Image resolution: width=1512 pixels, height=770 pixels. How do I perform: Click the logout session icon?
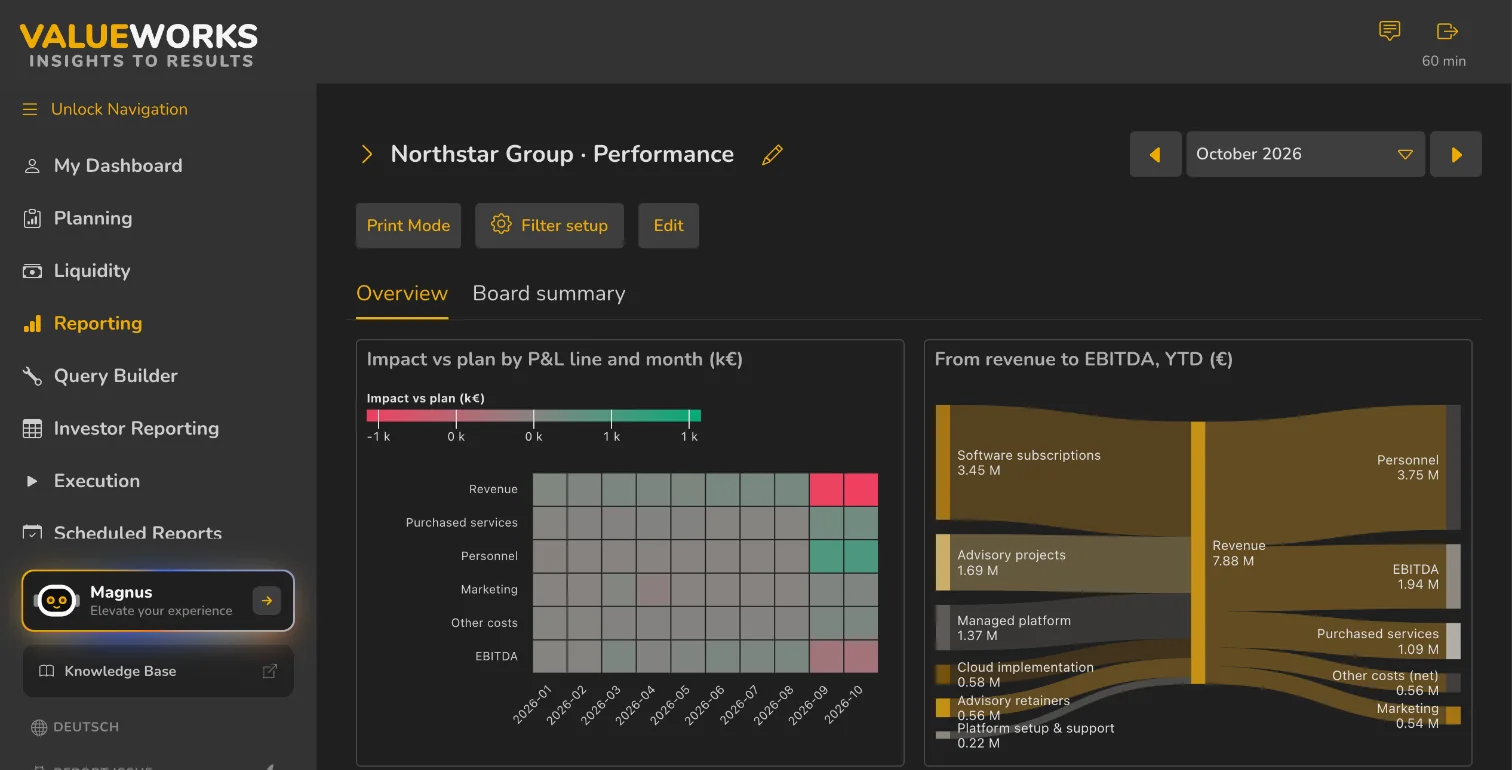click(1447, 31)
